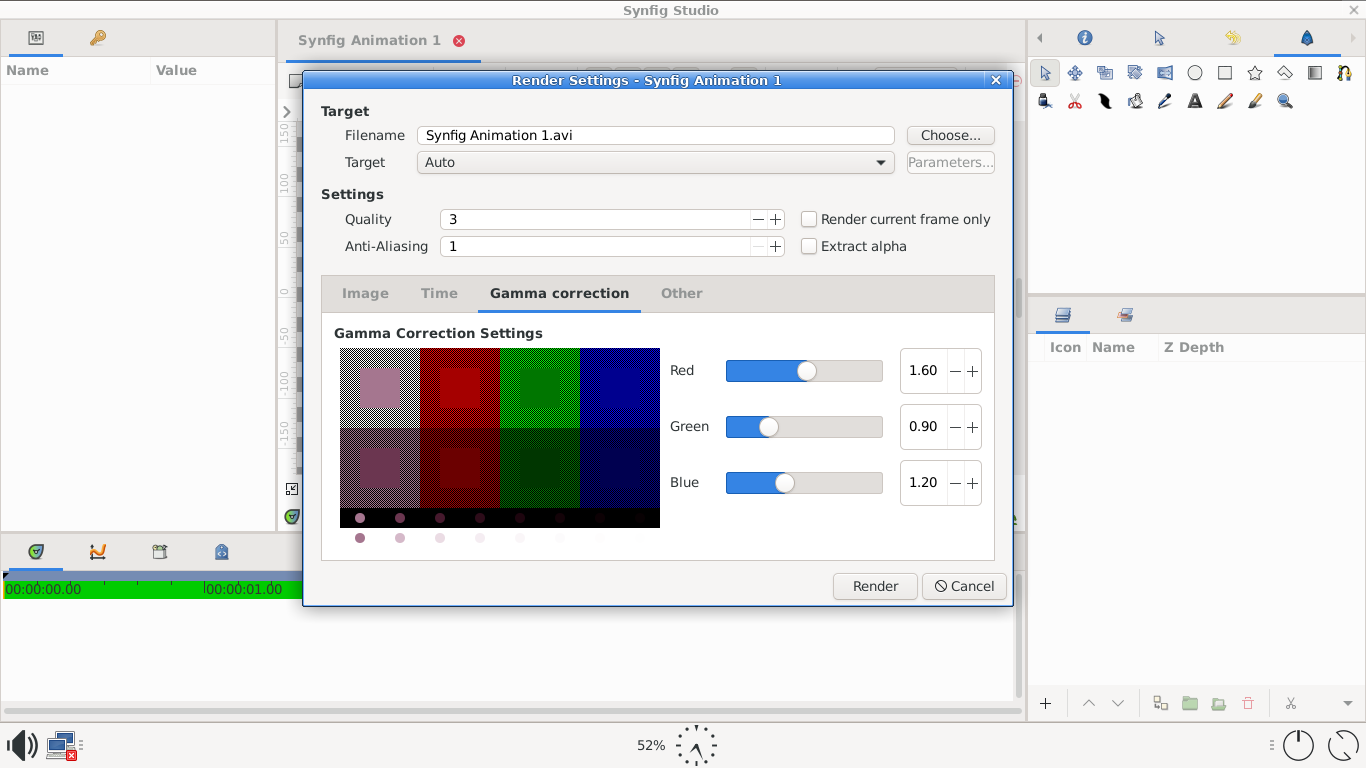This screenshot has width=1366, height=768.
Task: Click the Z Depth column header
Action: (1193, 347)
